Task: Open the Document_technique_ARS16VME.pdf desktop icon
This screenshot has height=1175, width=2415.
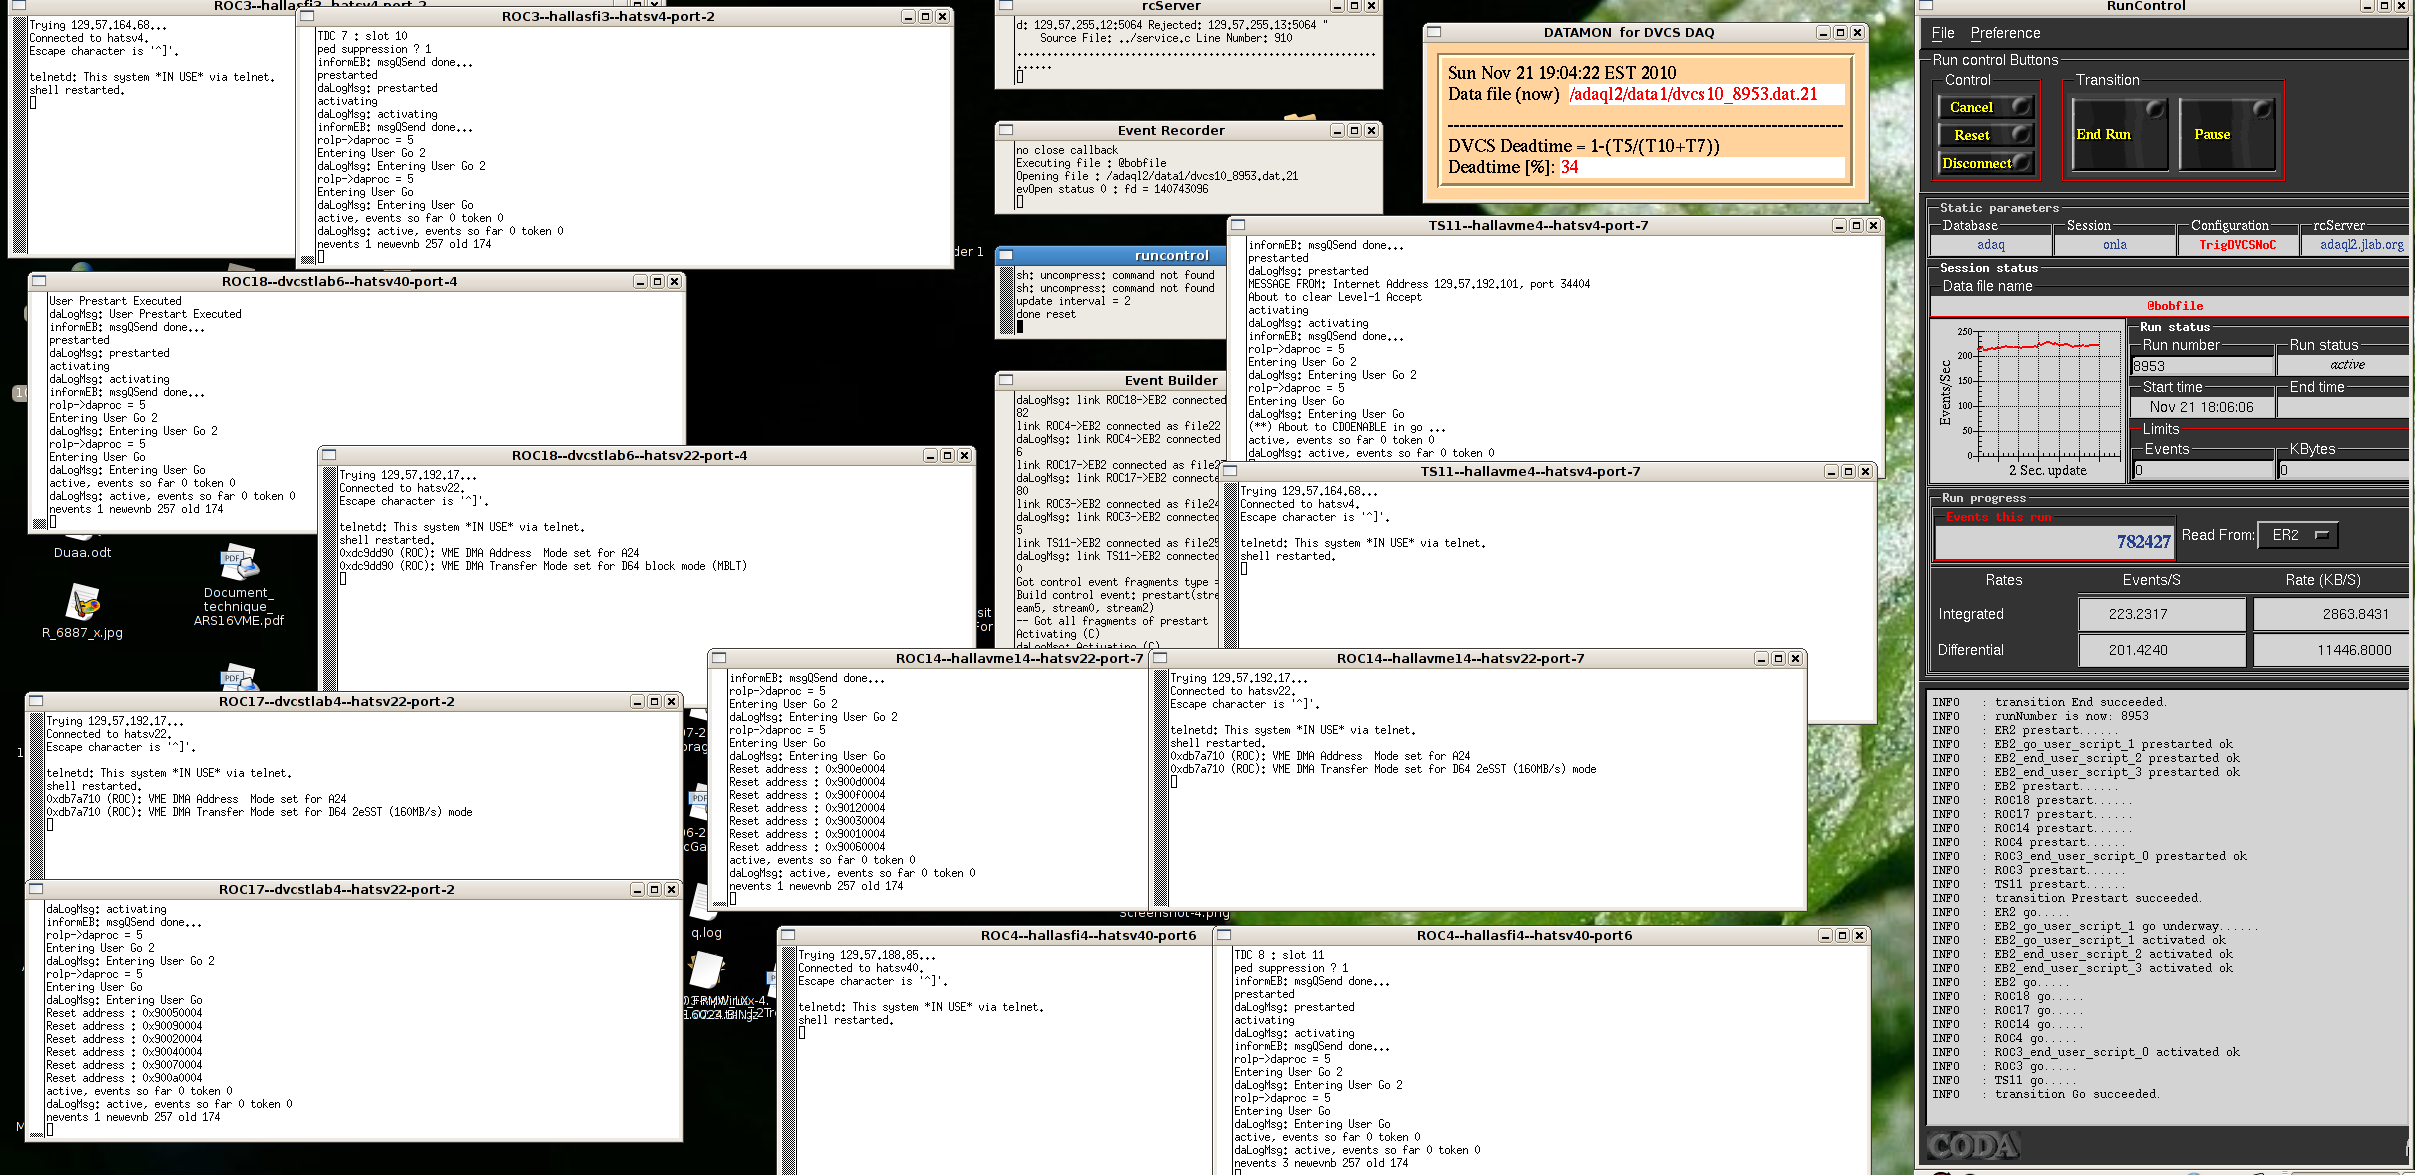Action: (238, 563)
